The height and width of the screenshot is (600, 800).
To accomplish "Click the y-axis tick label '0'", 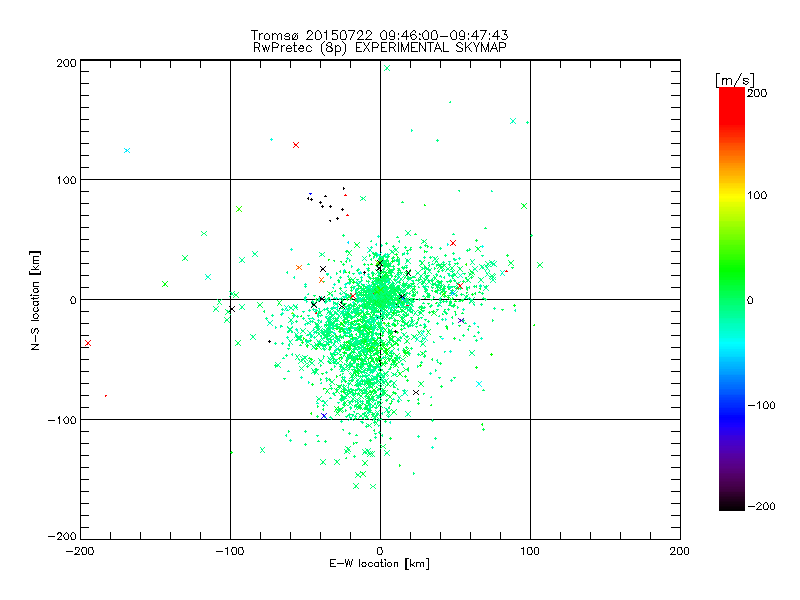I will 73,301.
